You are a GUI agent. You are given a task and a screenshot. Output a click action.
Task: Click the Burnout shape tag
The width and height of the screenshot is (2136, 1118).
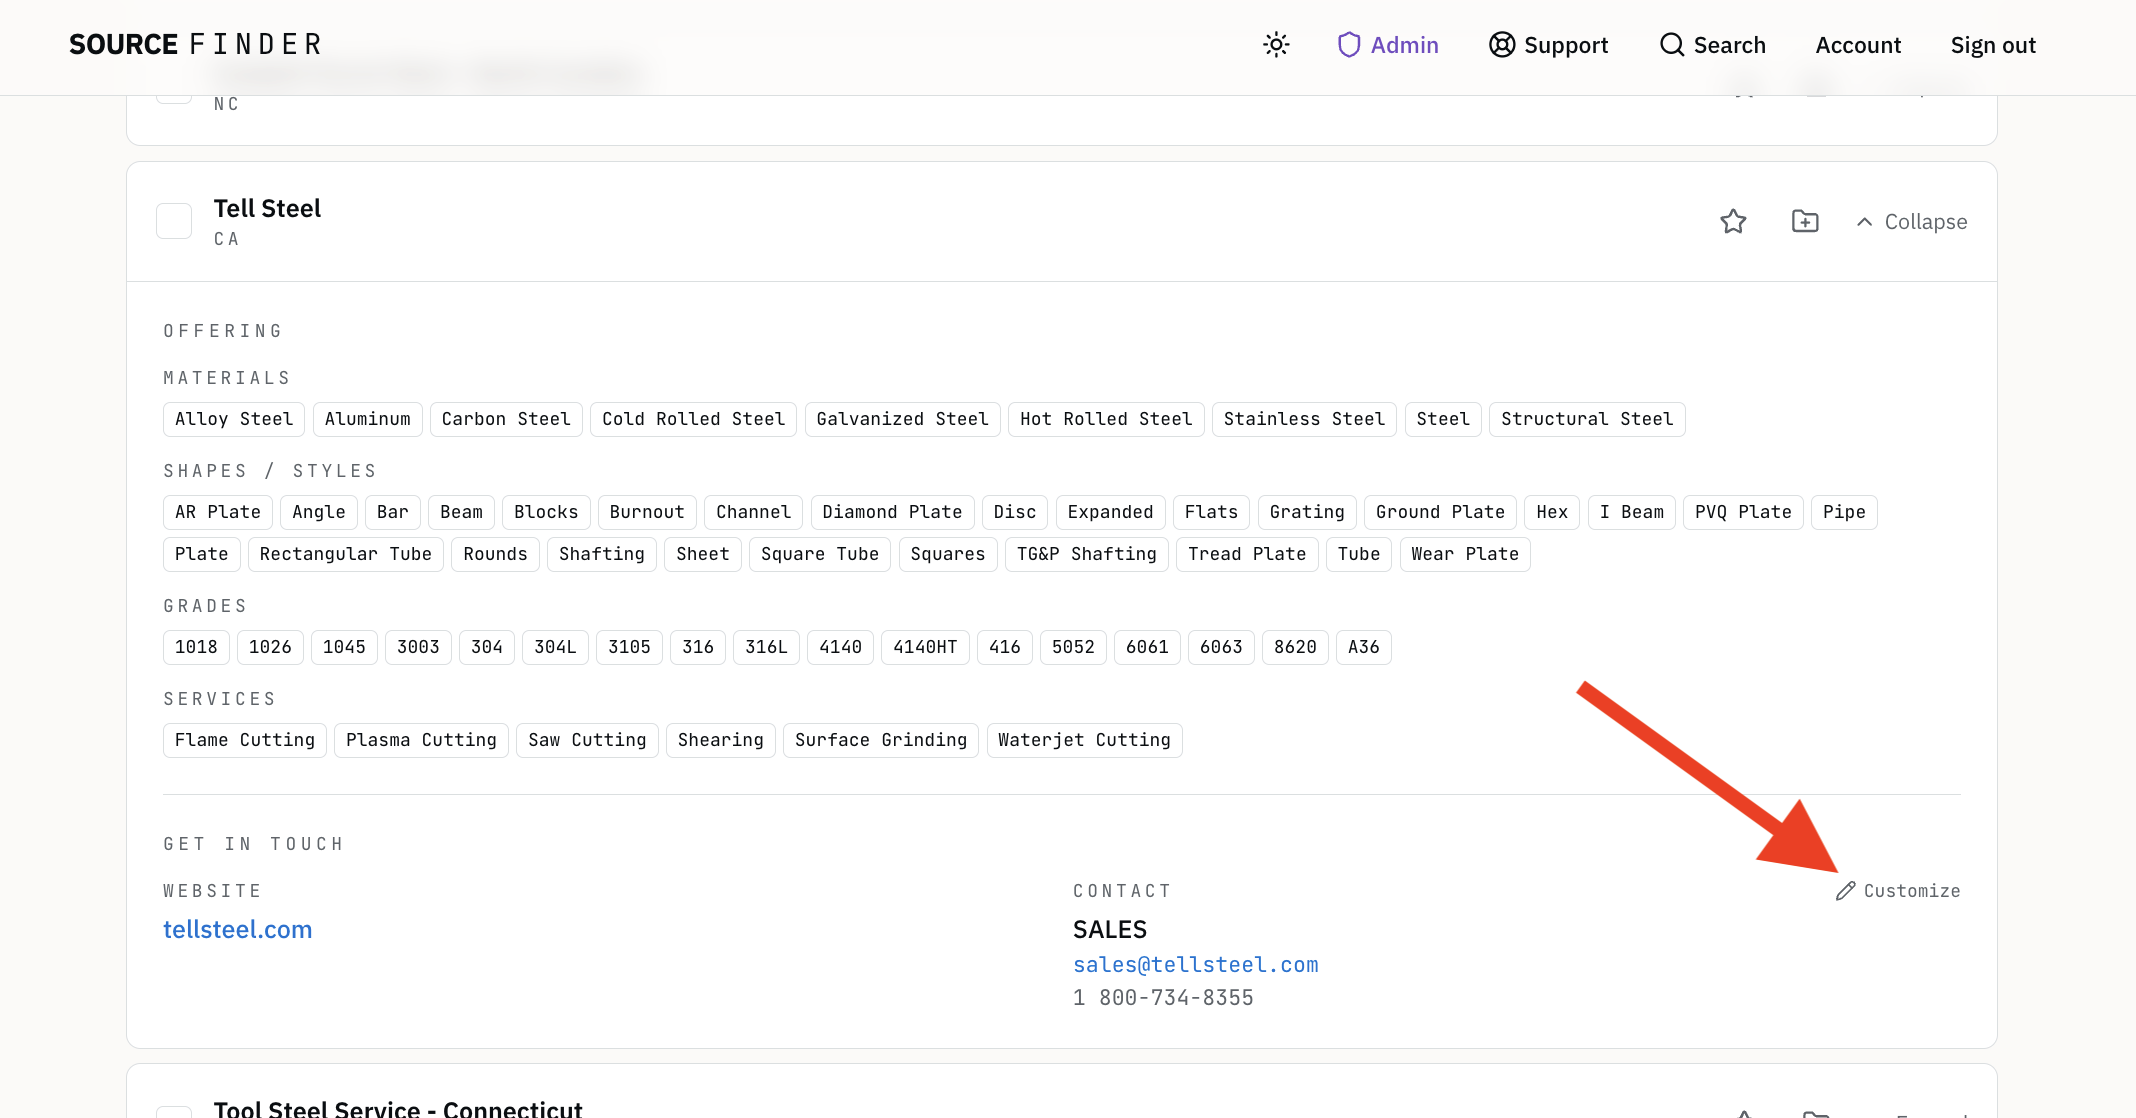[647, 512]
